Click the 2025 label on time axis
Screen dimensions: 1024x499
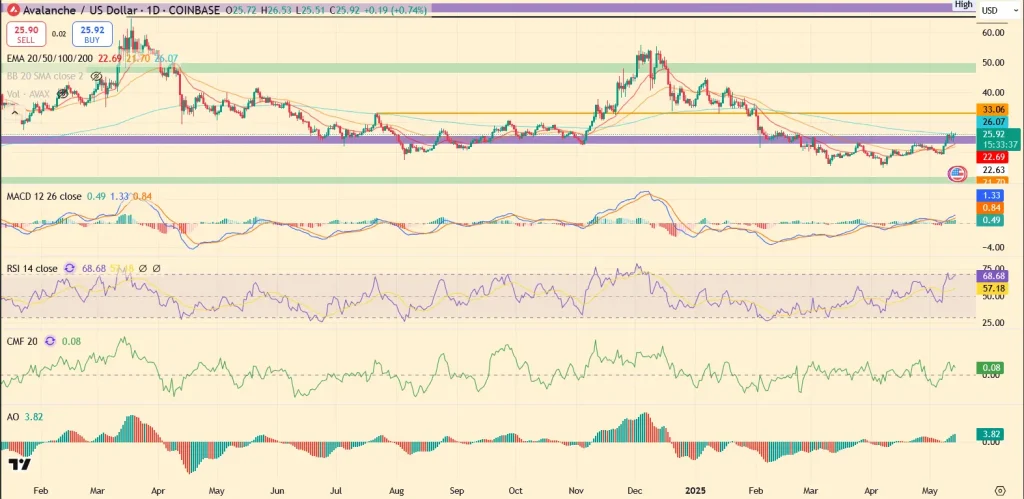tap(695, 490)
